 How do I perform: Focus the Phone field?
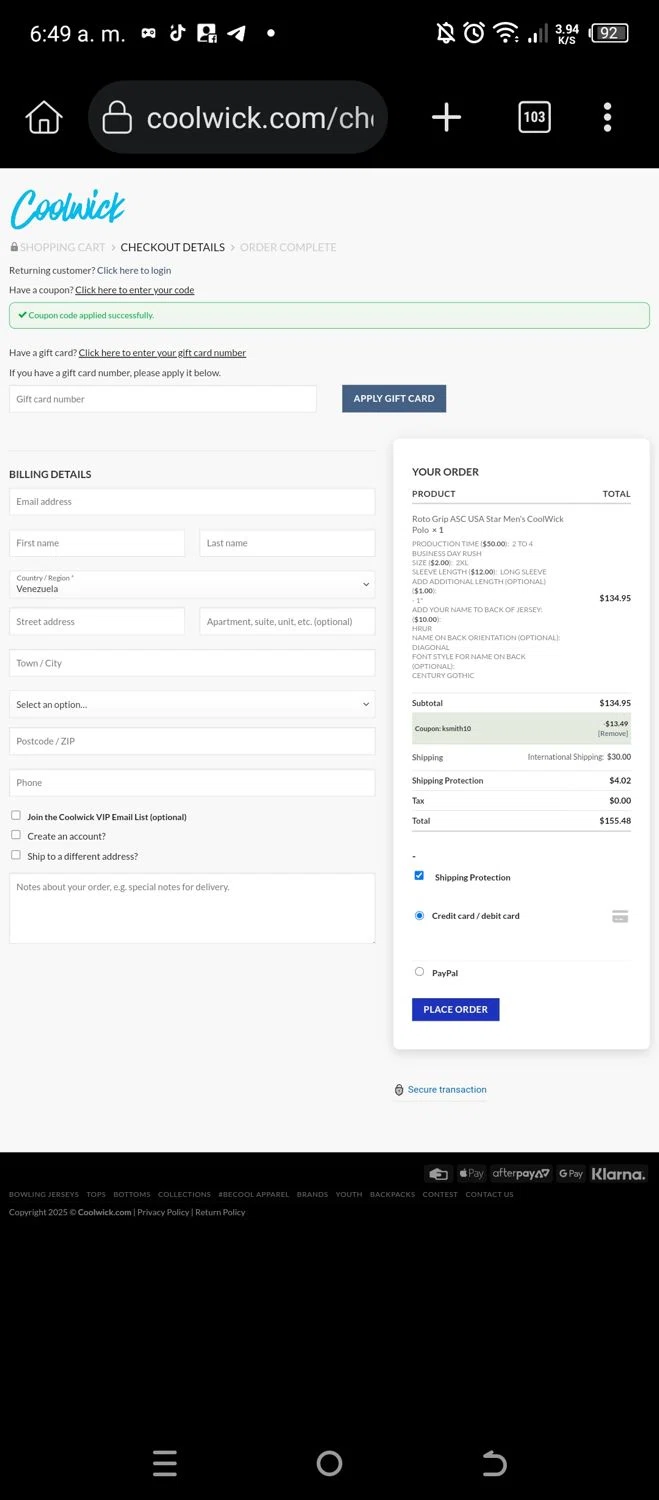point(192,783)
